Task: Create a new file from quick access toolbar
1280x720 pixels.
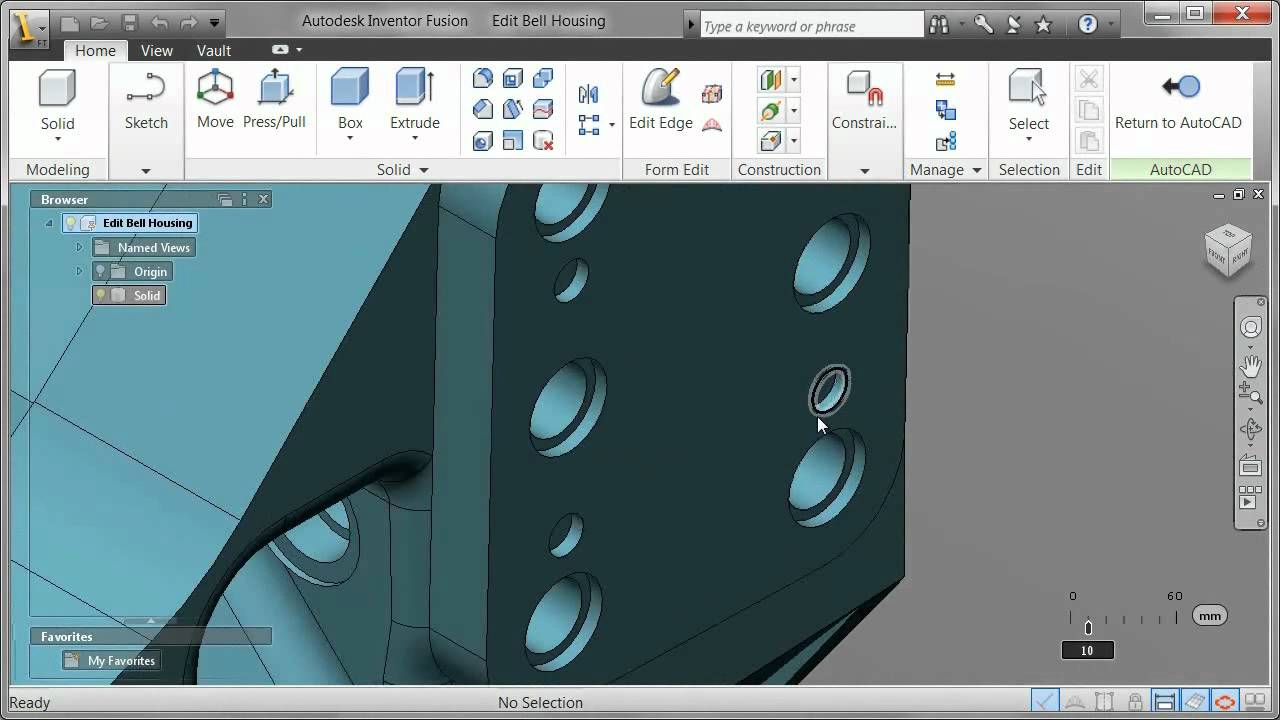Action: (x=69, y=22)
